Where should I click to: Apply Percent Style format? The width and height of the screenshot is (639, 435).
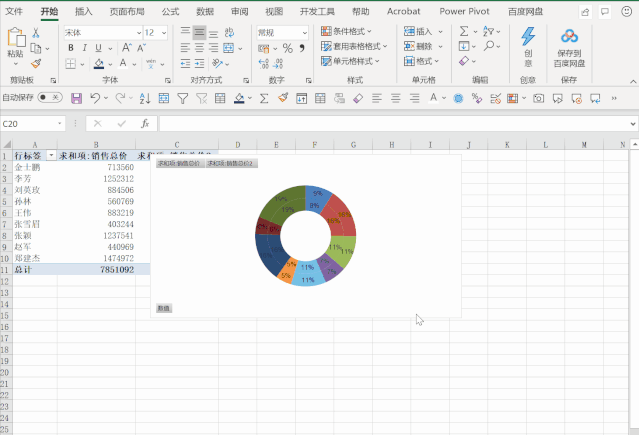coord(288,48)
